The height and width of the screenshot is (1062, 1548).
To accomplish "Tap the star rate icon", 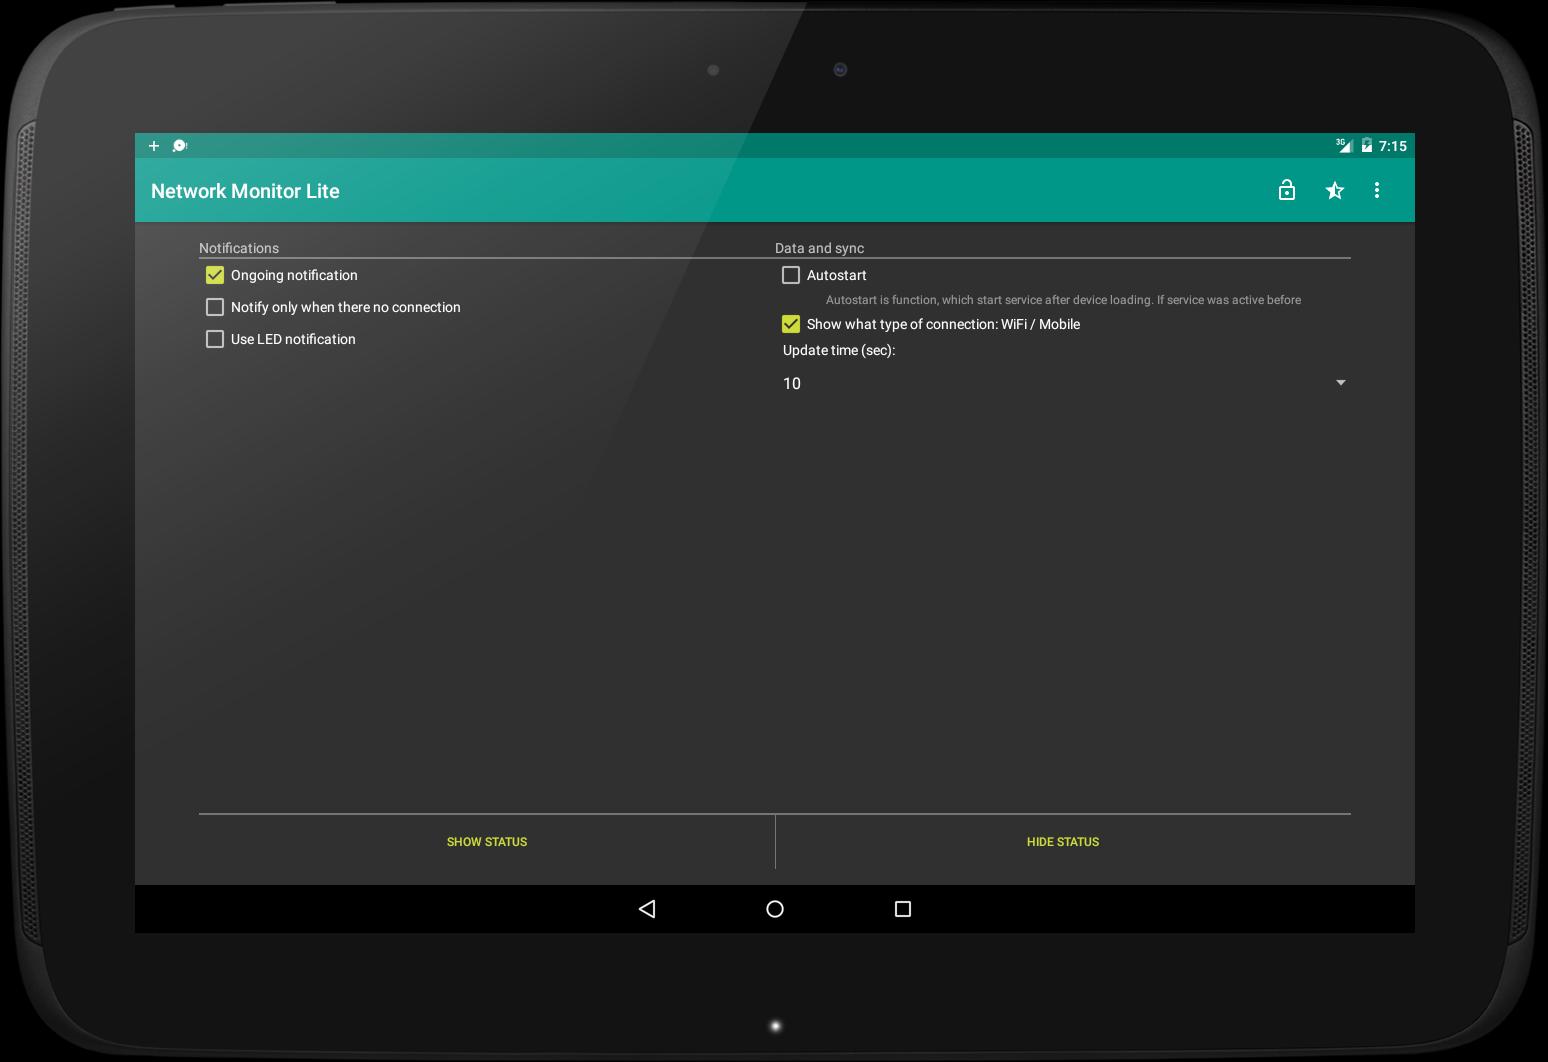I will click(x=1335, y=190).
